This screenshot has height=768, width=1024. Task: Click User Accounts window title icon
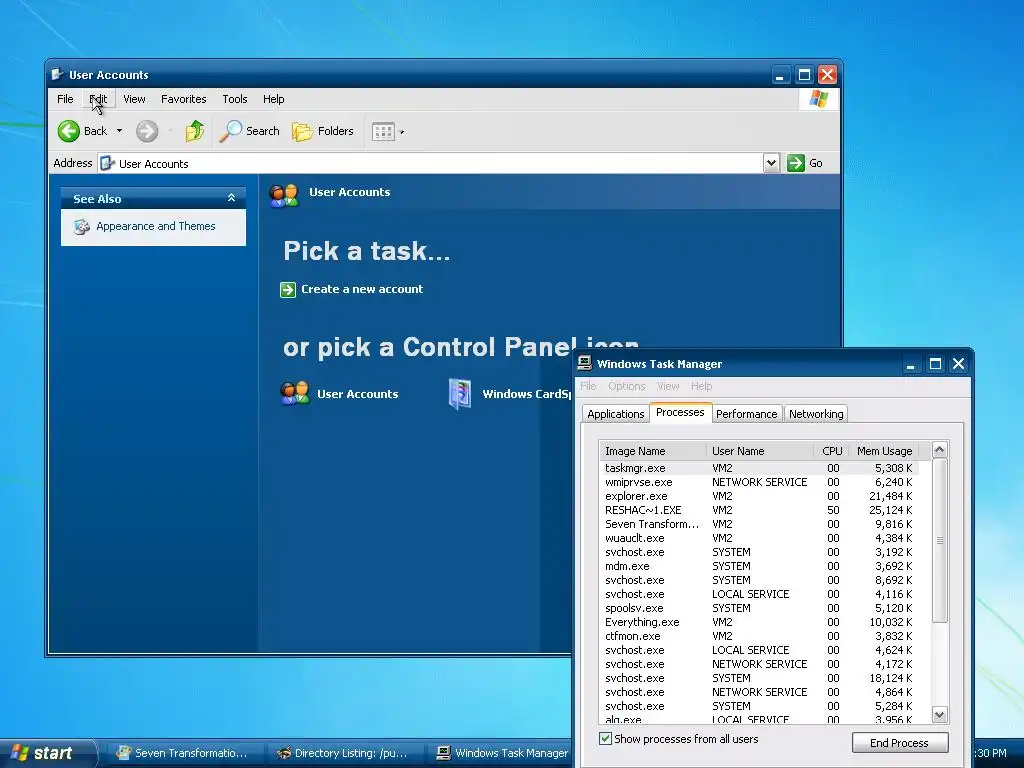pyautogui.click(x=57, y=74)
